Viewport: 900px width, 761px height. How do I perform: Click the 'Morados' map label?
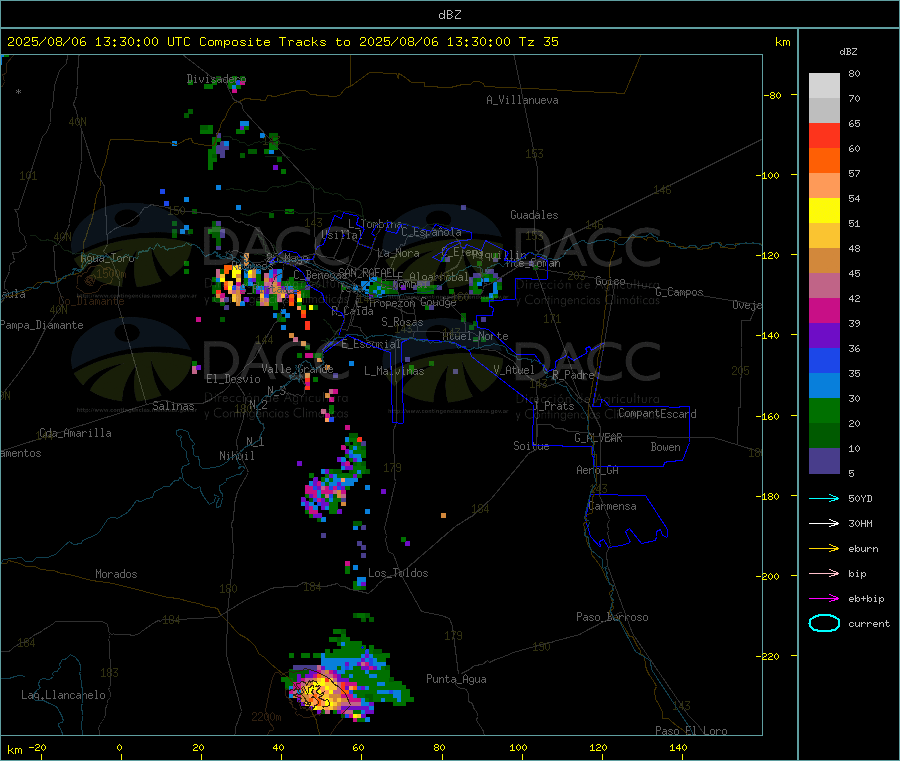[117, 574]
